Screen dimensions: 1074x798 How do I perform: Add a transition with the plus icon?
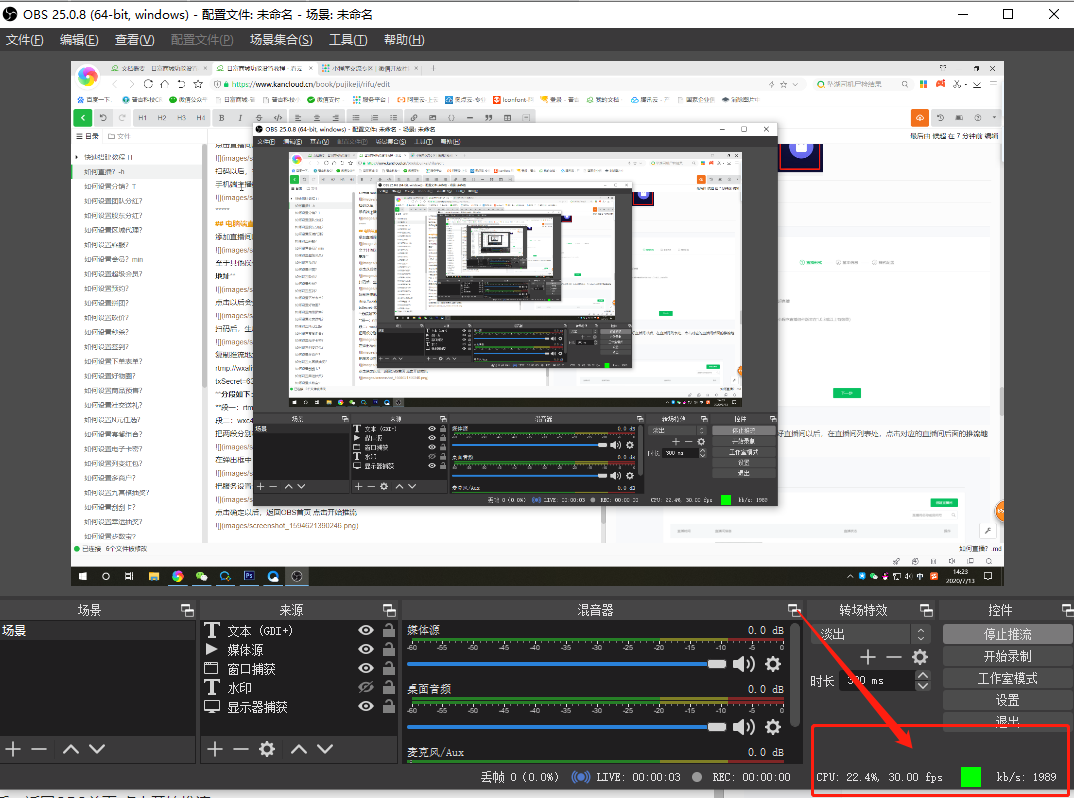[x=868, y=657]
